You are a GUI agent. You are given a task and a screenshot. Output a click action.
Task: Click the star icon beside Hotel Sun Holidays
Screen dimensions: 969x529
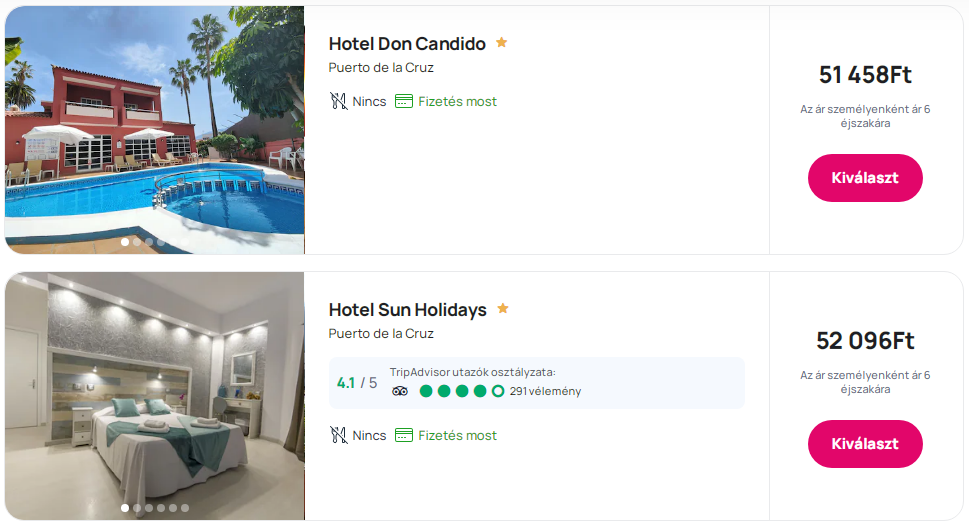pyautogui.click(x=503, y=309)
